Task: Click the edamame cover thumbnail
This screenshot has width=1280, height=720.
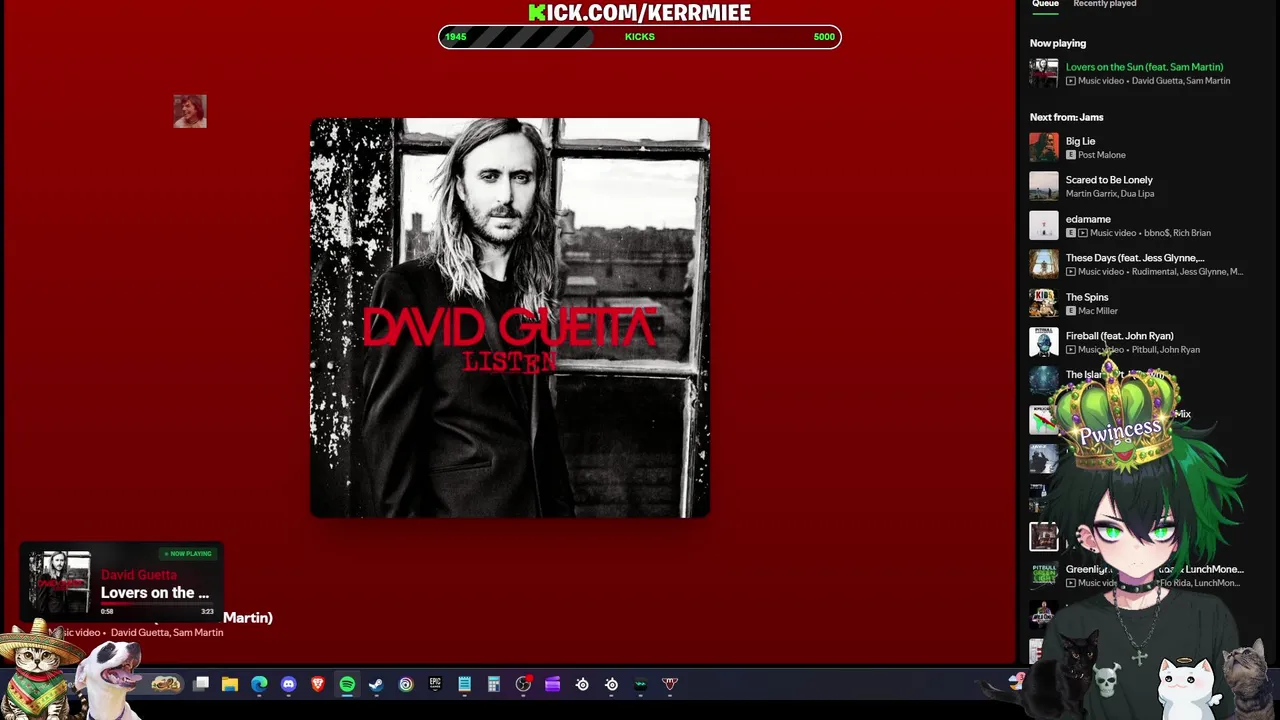Action: (1044, 226)
